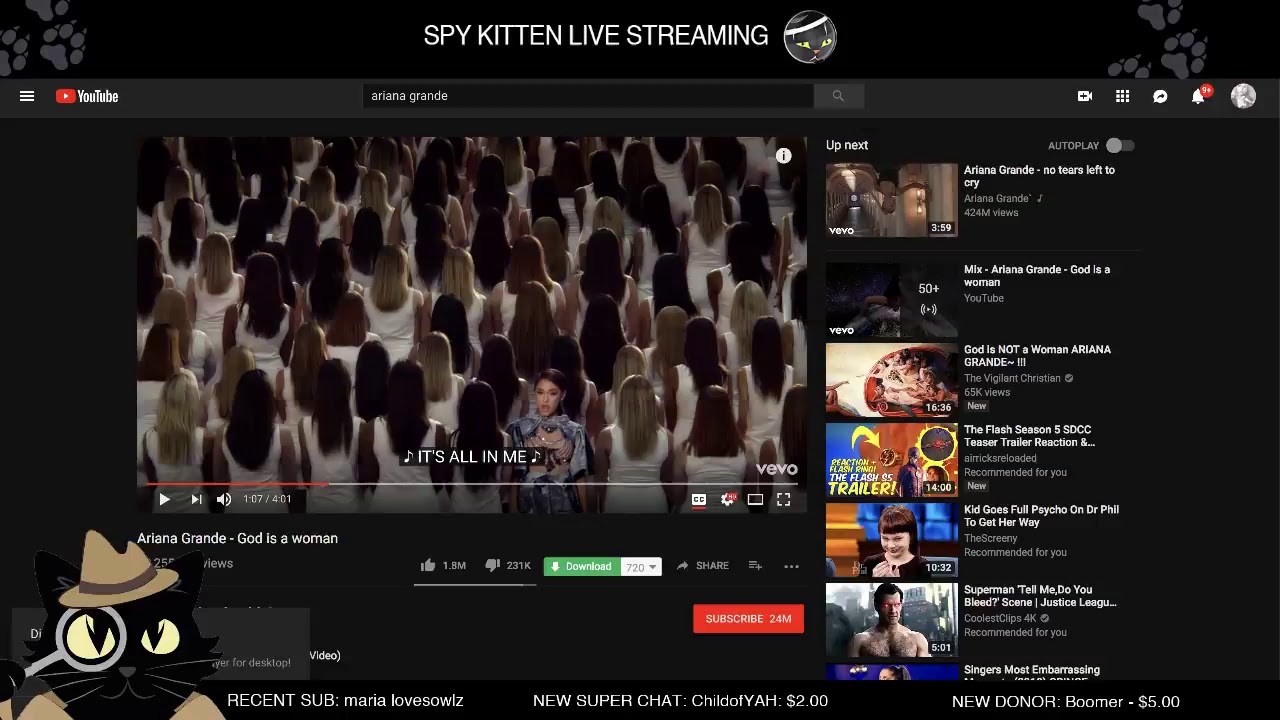Open the more actions three dots

point(791,566)
